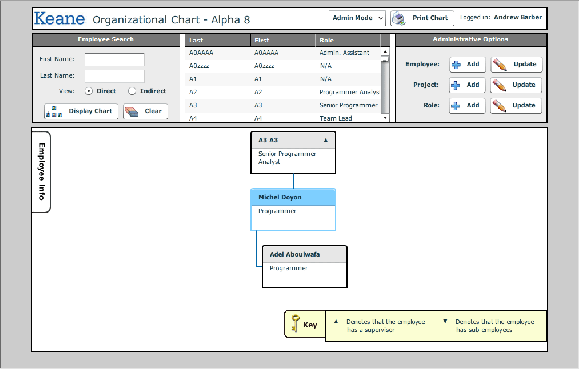Screen dimensions: 580x369
Task: Select the Direct view radio button
Action: [x=88, y=91]
